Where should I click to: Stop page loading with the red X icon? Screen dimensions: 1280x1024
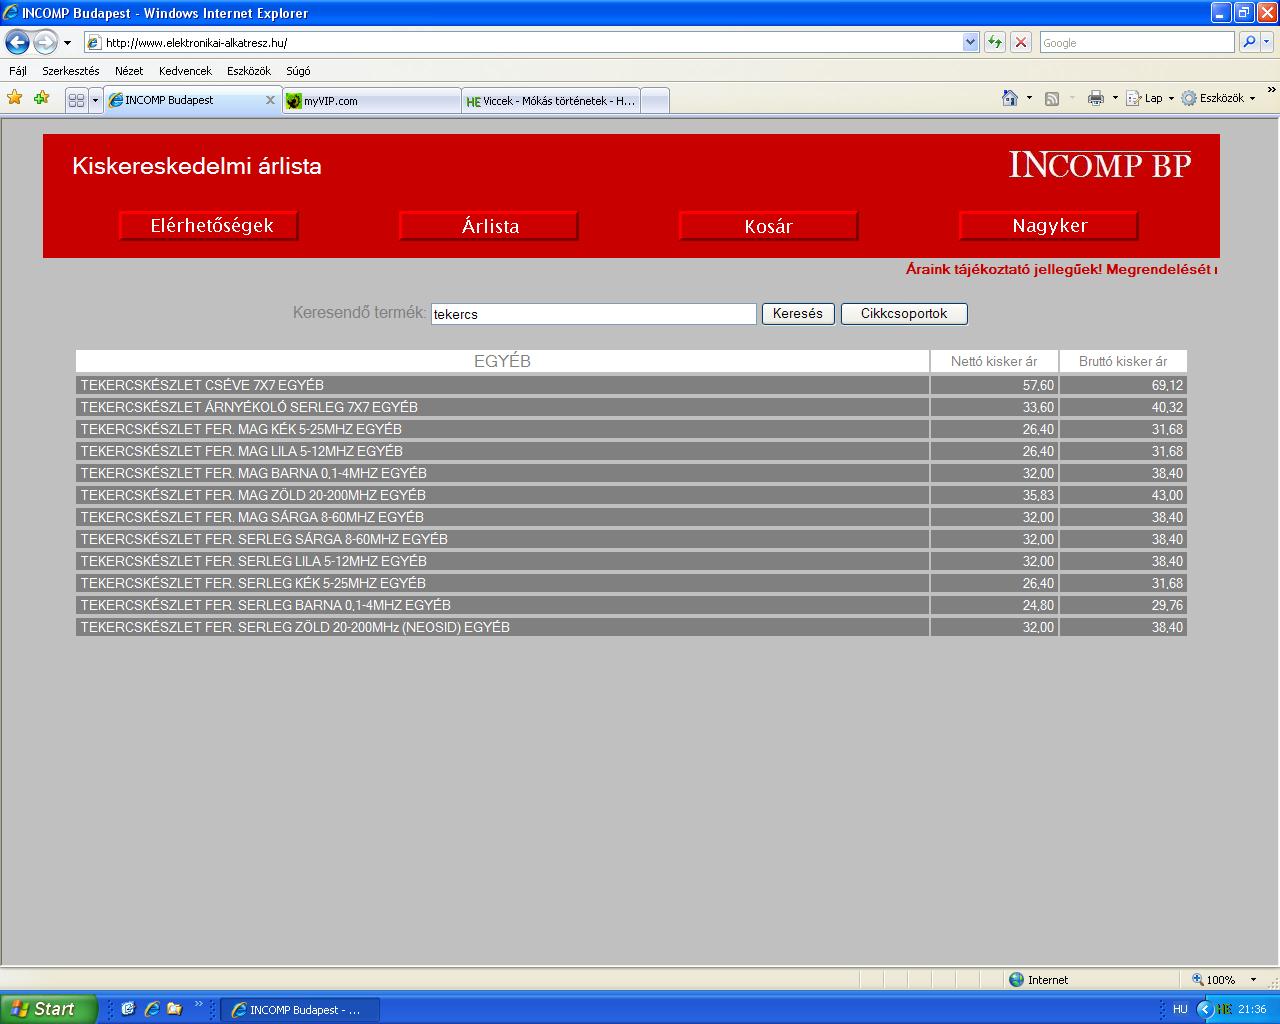1021,42
